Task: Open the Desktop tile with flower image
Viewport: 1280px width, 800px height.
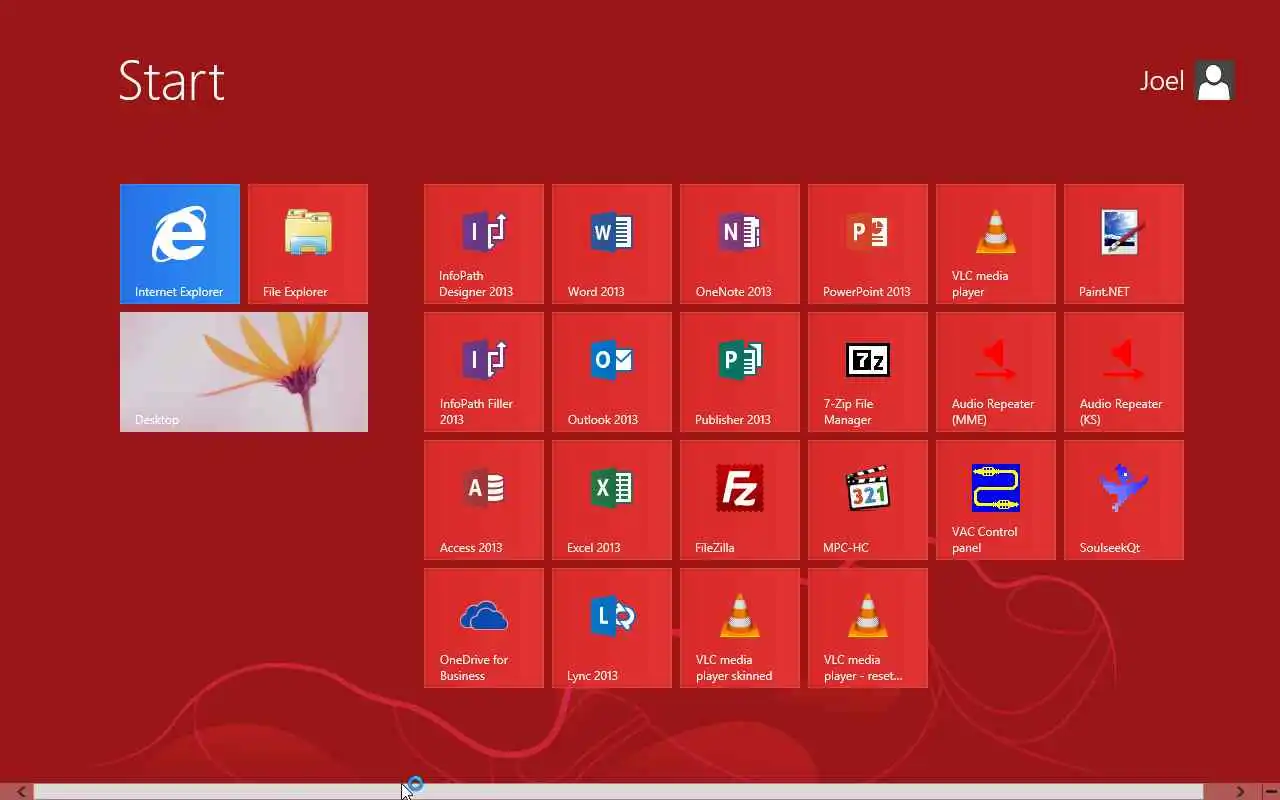Action: [244, 372]
